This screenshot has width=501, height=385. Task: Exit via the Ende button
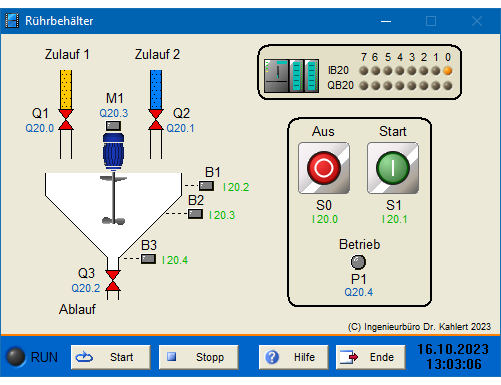coord(371,357)
